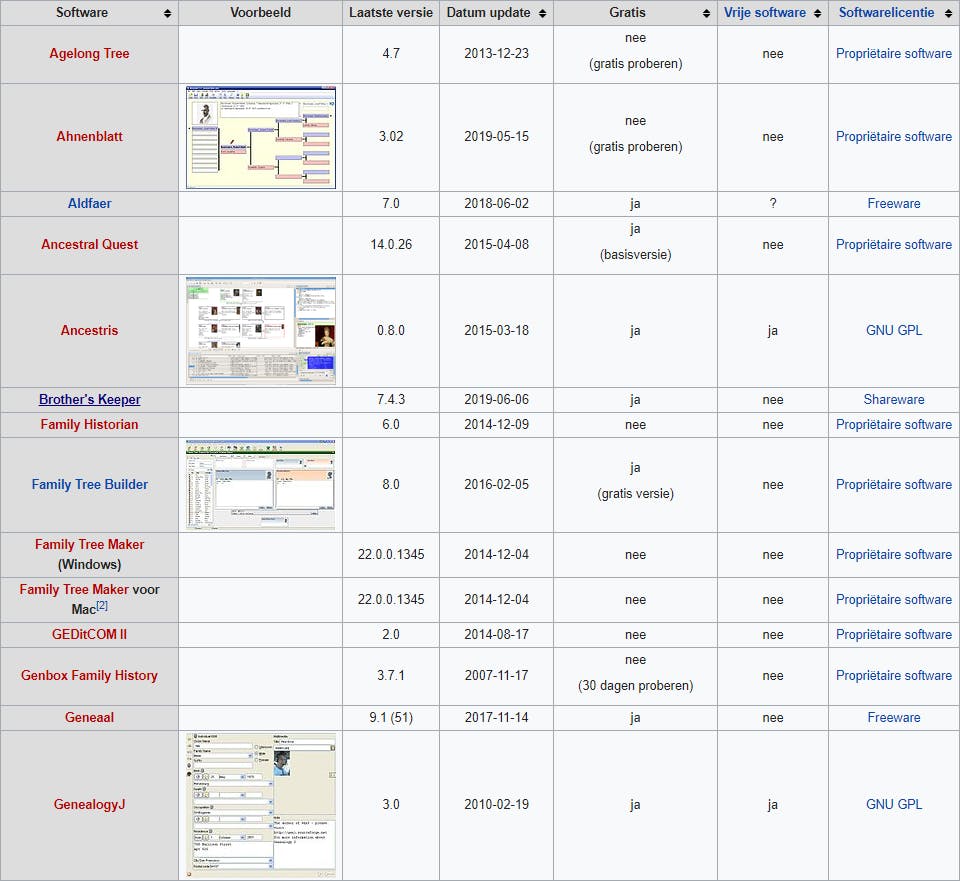The width and height of the screenshot is (960, 881).
Task: Open GNU GPL link in Ancestris row
Action: [894, 330]
